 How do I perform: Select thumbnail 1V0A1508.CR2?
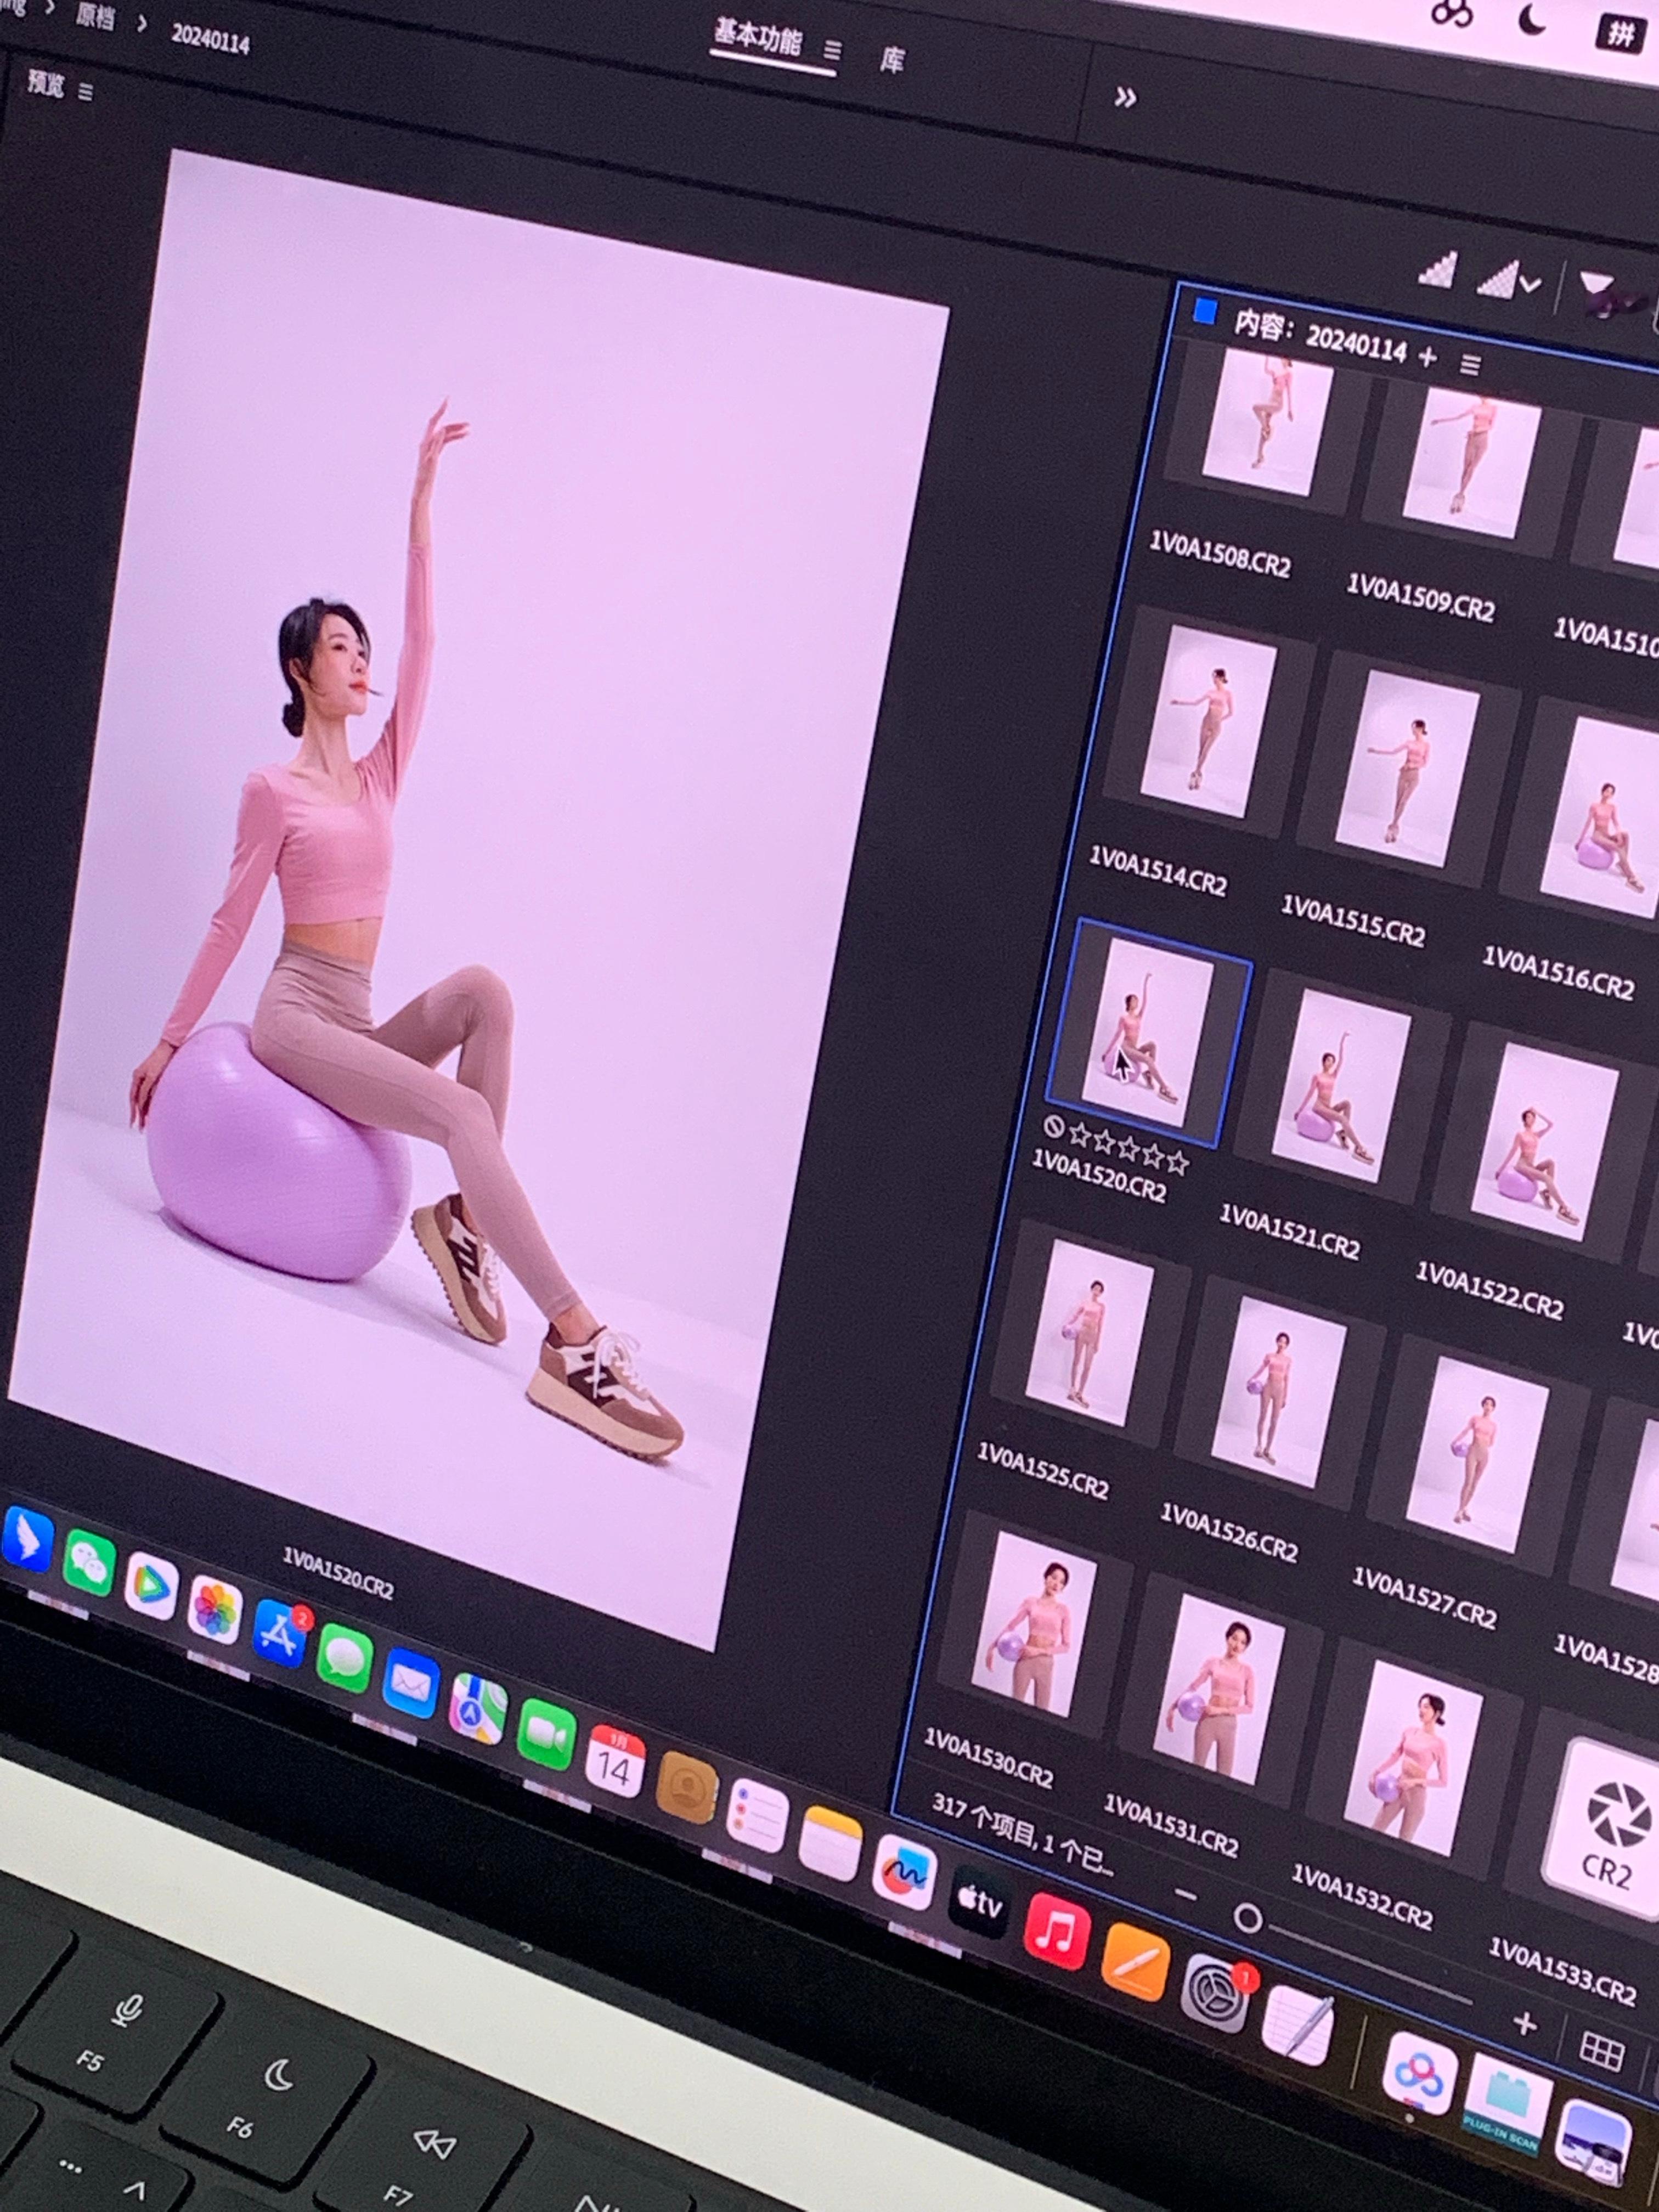pyautogui.click(x=1267, y=424)
